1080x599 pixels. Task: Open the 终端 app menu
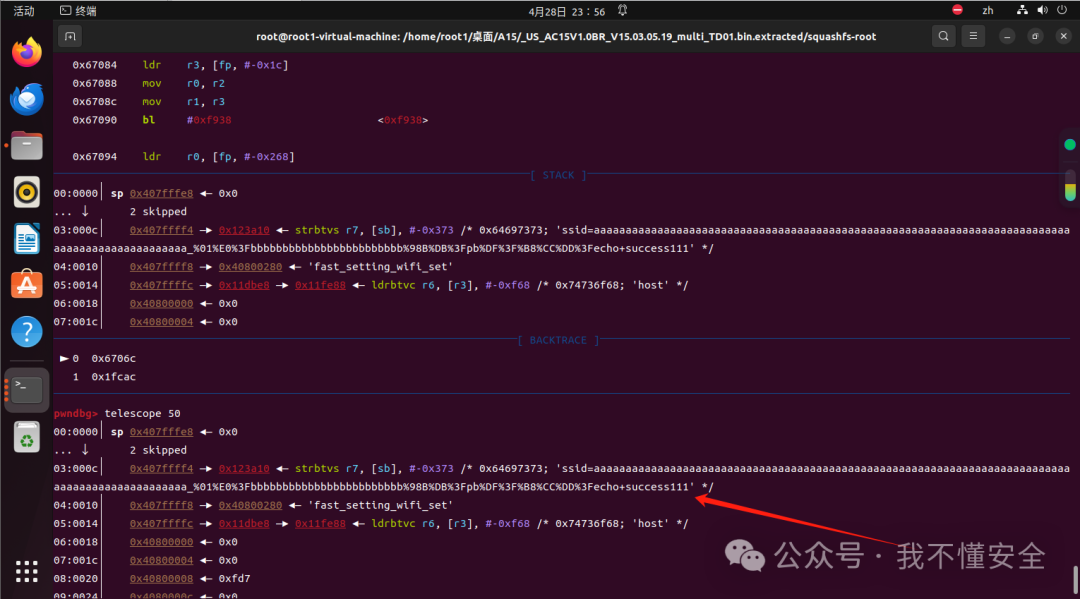tap(79, 10)
